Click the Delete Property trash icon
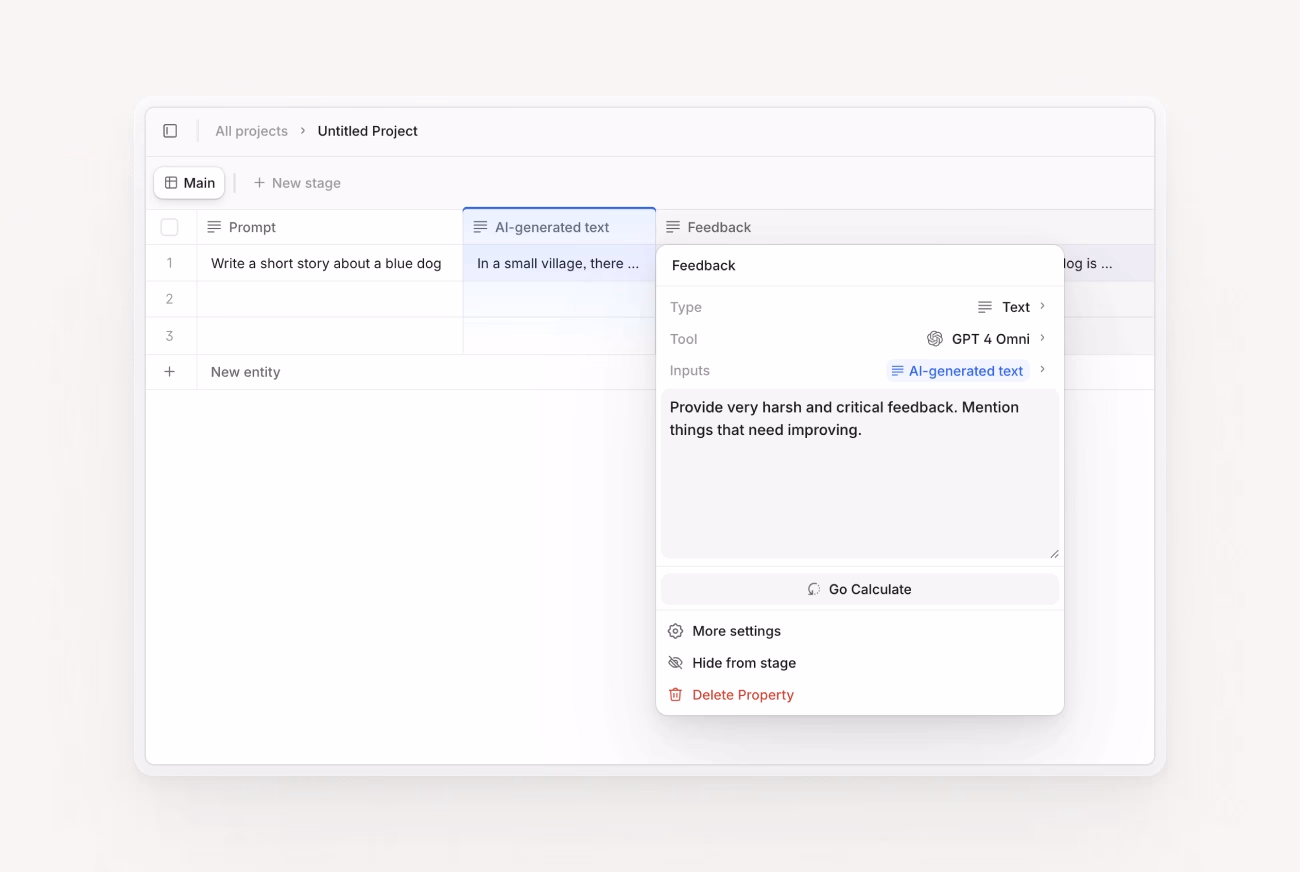1300x872 pixels. (x=675, y=695)
